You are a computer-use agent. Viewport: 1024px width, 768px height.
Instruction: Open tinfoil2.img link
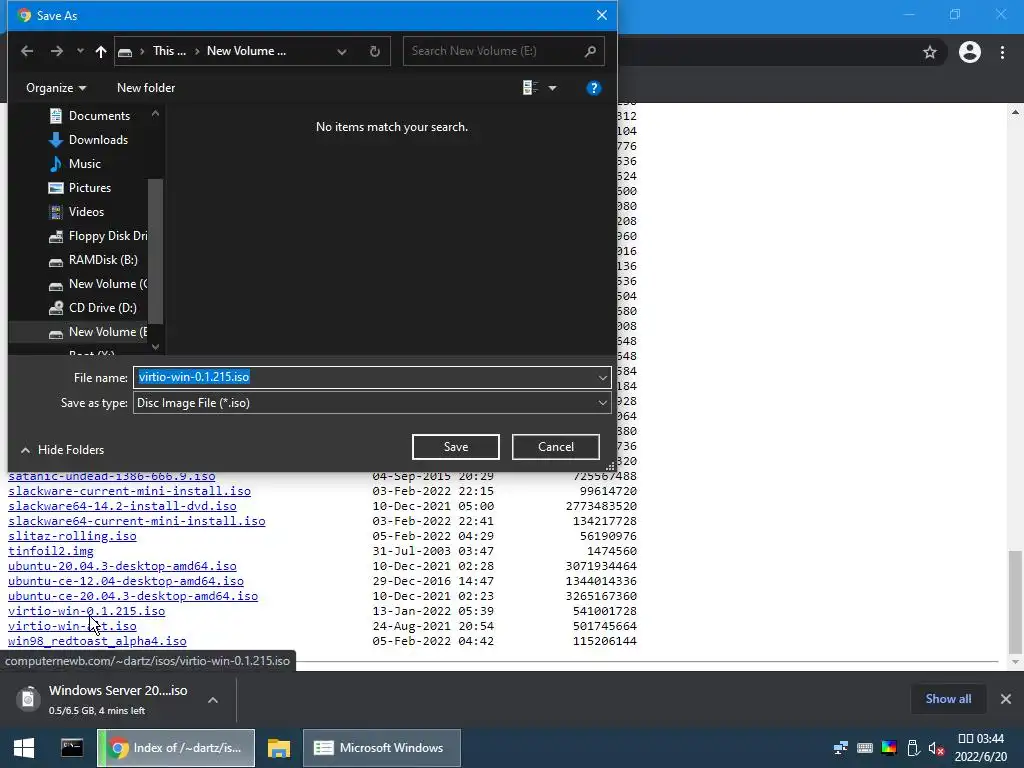coord(50,551)
